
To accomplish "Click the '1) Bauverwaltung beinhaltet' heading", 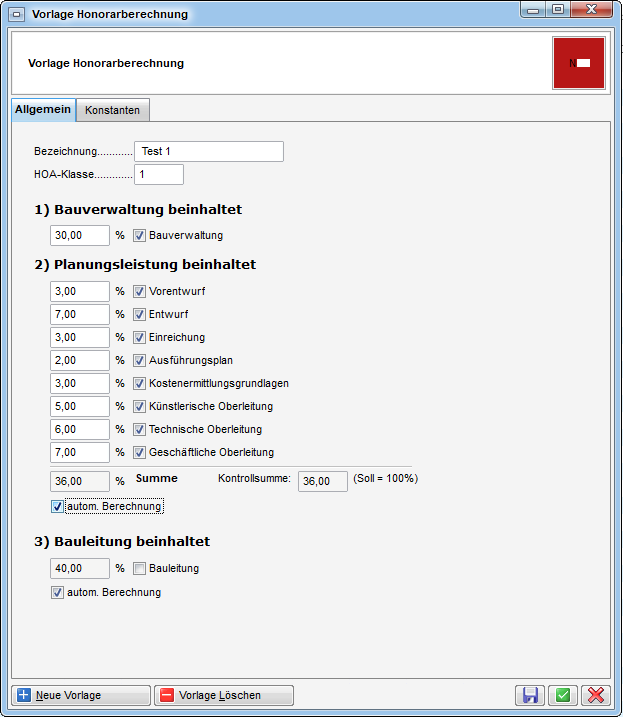I will click(x=138, y=209).
